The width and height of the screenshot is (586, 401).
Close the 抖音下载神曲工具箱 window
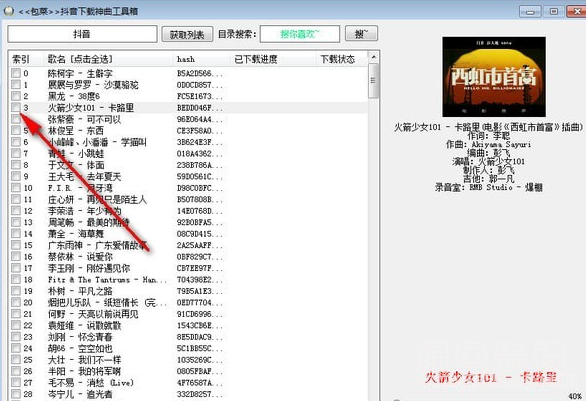[x=576, y=12]
